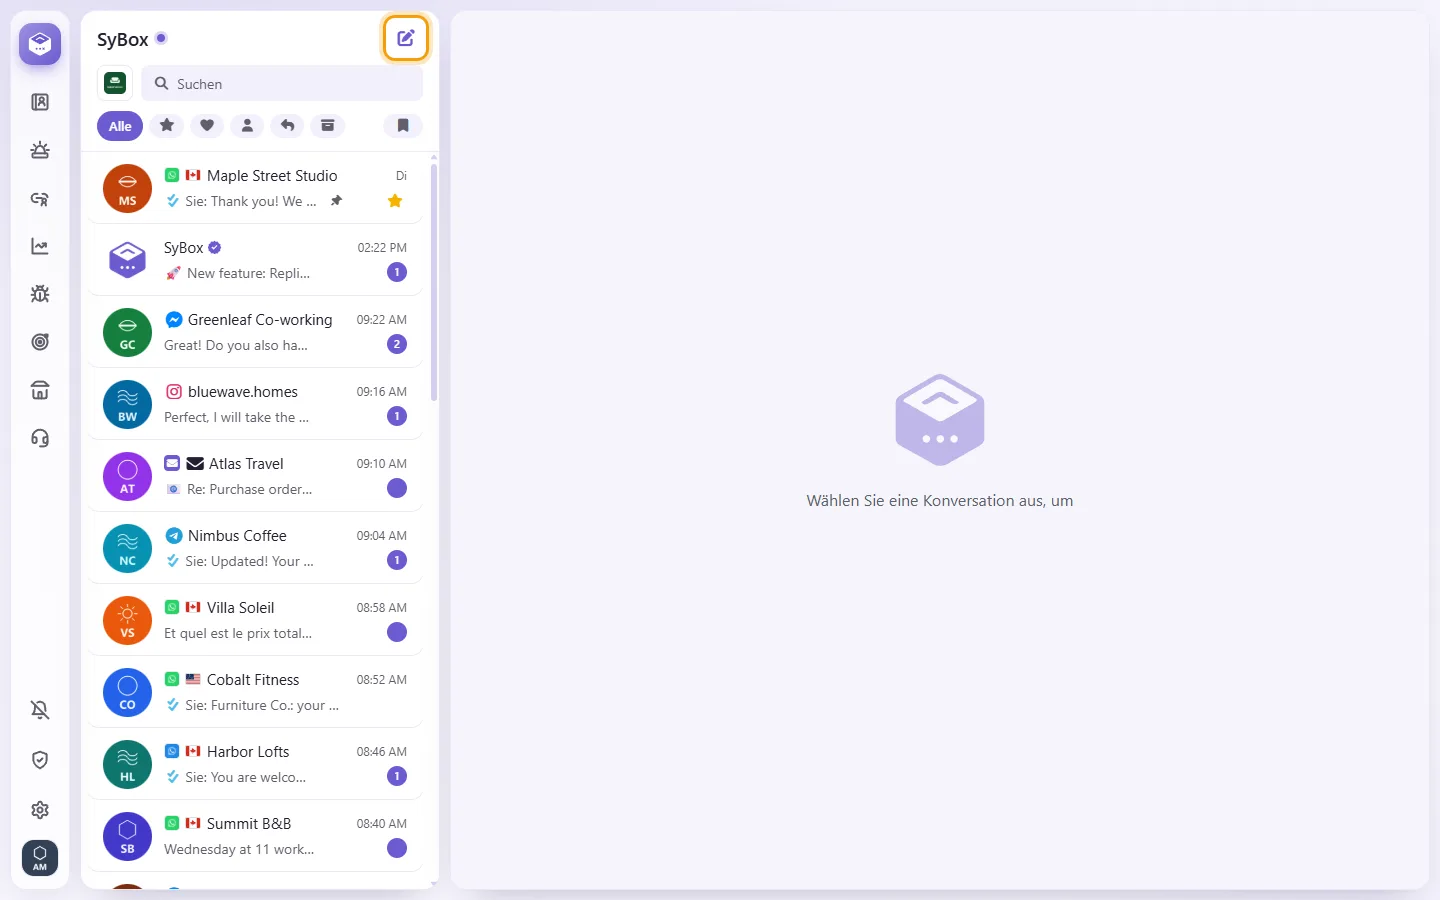Open the Greenleaf Co-working conversation

click(255, 332)
